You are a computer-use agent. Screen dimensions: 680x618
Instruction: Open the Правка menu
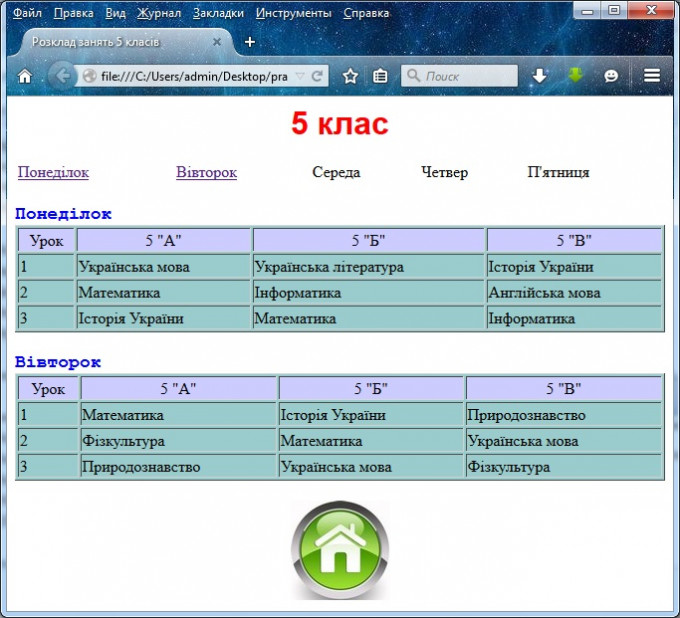click(74, 13)
